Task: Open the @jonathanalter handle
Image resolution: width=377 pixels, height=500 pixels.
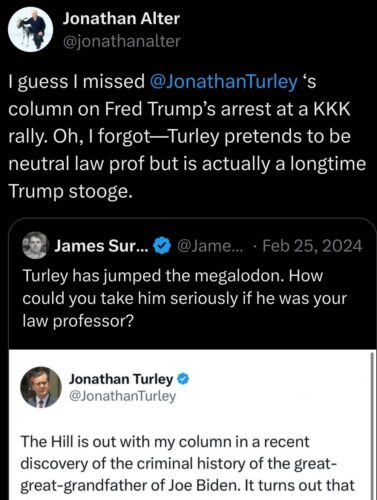Action: [122, 41]
